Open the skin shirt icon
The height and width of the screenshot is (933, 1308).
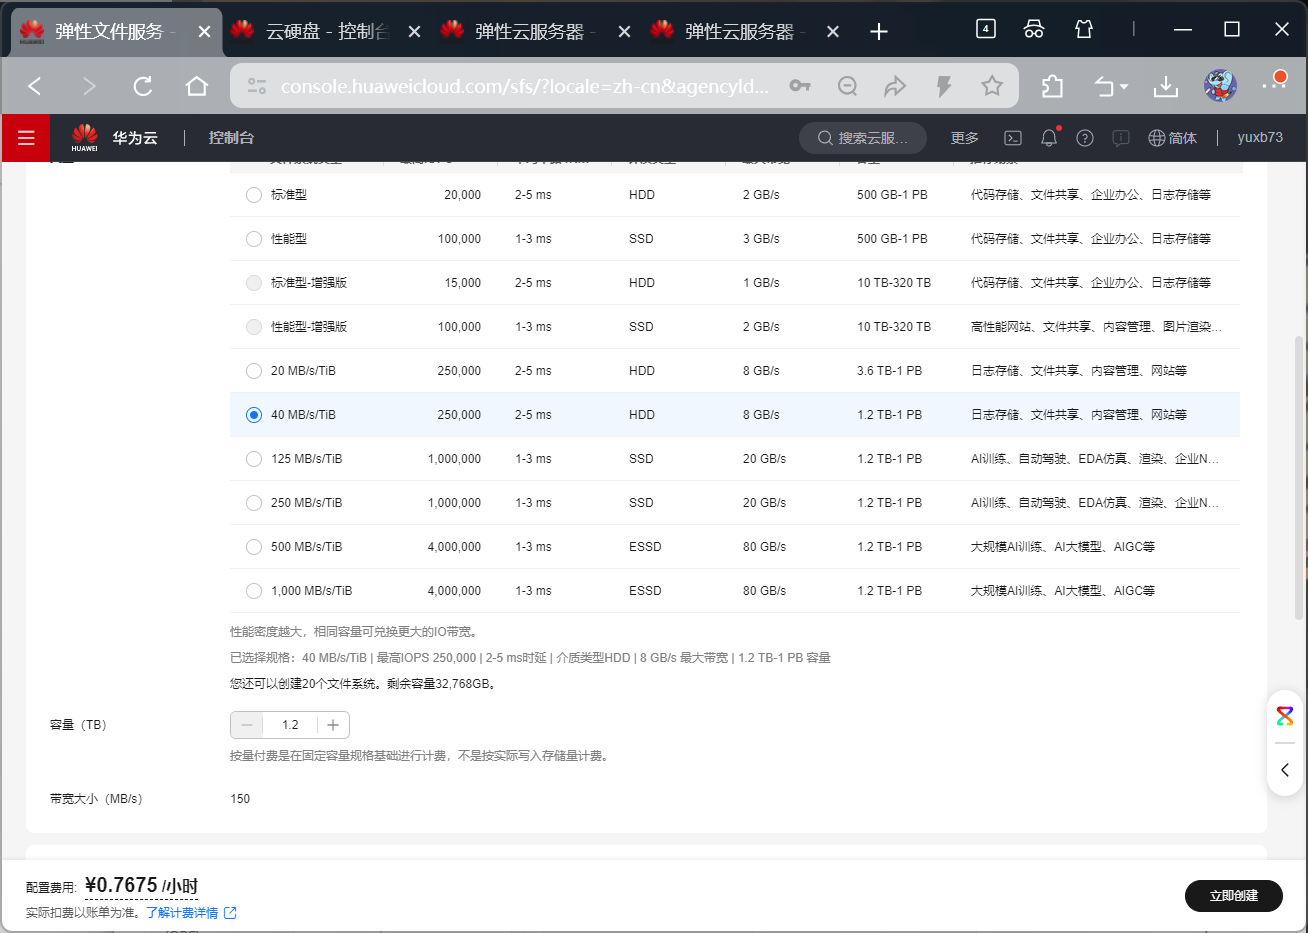coord(1084,29)
